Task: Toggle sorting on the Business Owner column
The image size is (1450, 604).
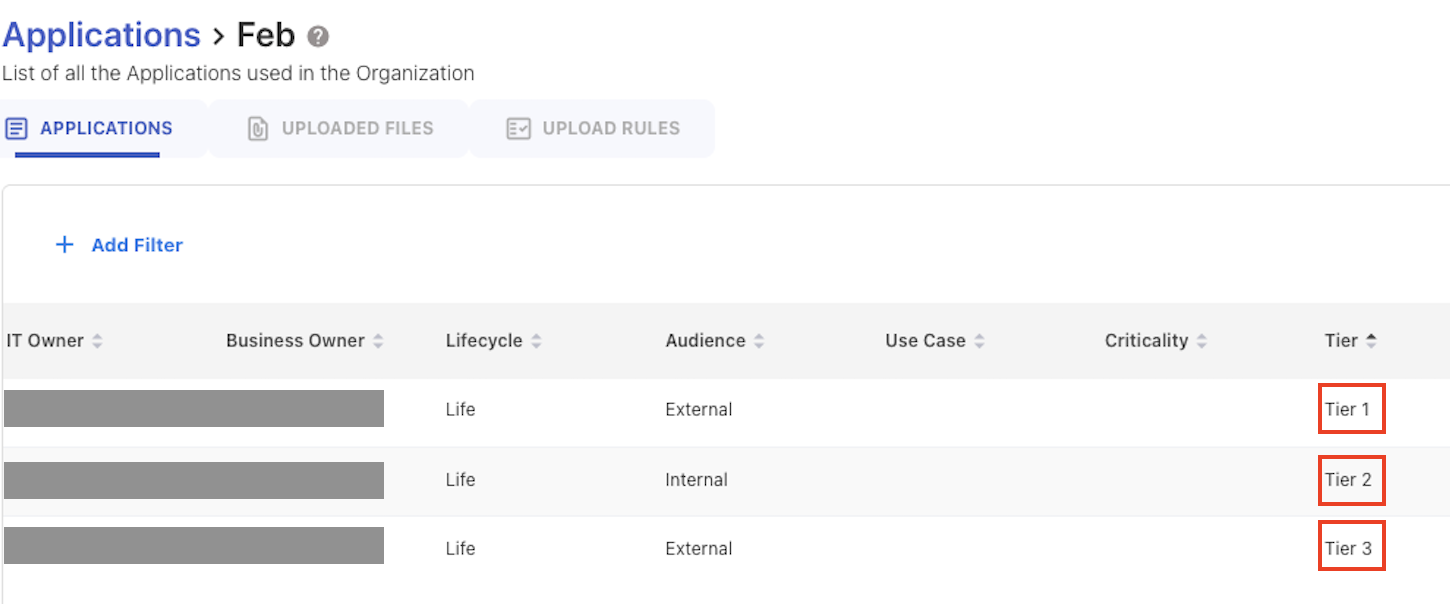Action: pos(379,340)
